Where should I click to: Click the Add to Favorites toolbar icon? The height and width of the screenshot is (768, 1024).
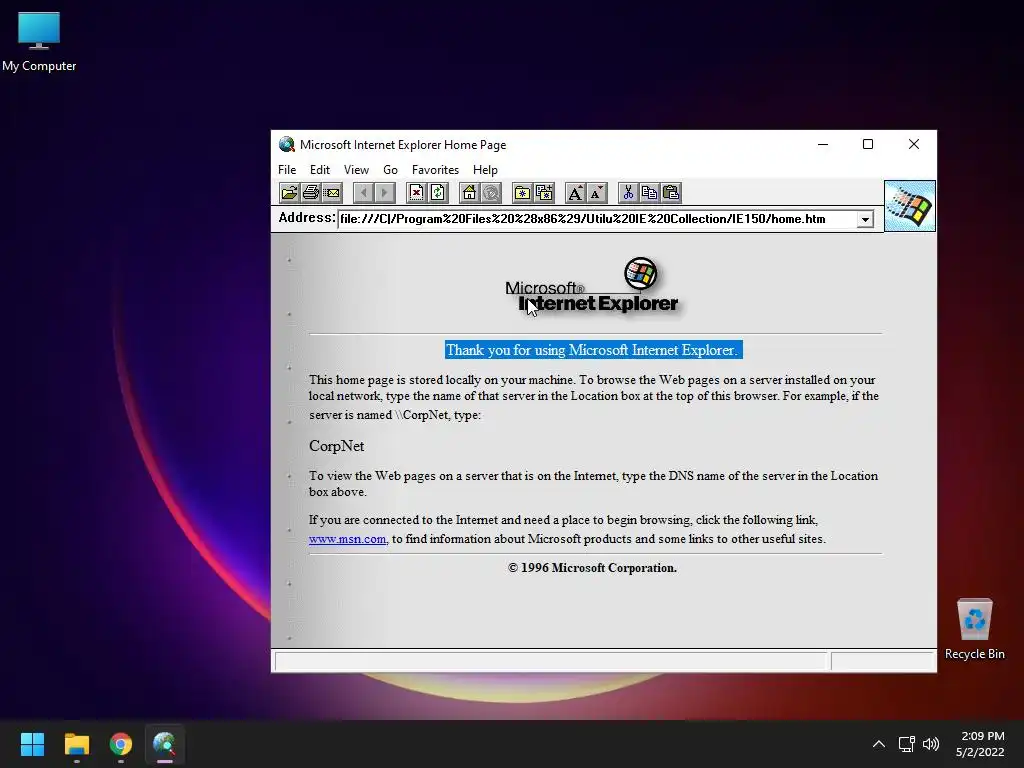click(x=544, y=193)
